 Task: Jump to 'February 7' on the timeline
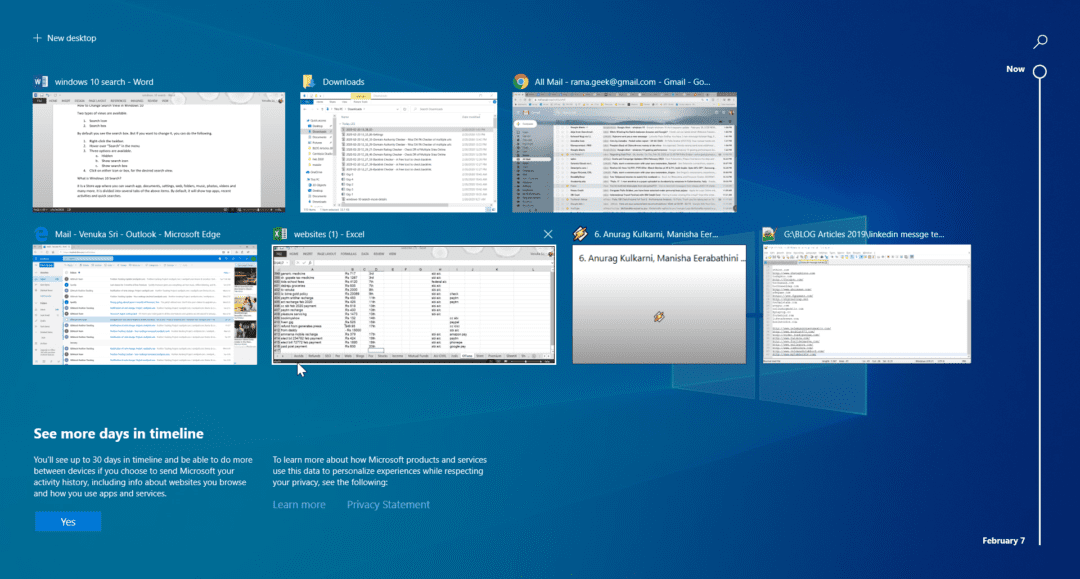click(1003, 540)
